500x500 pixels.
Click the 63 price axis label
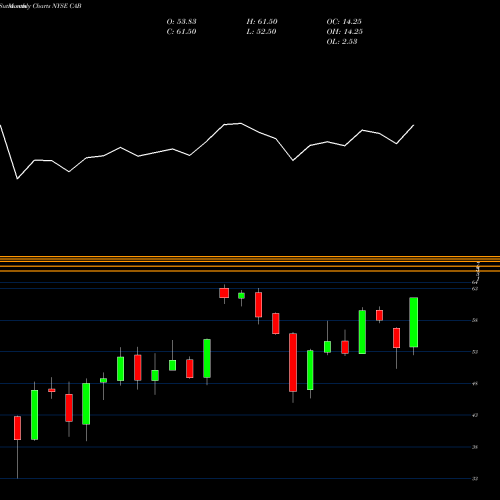pos(475,289)
